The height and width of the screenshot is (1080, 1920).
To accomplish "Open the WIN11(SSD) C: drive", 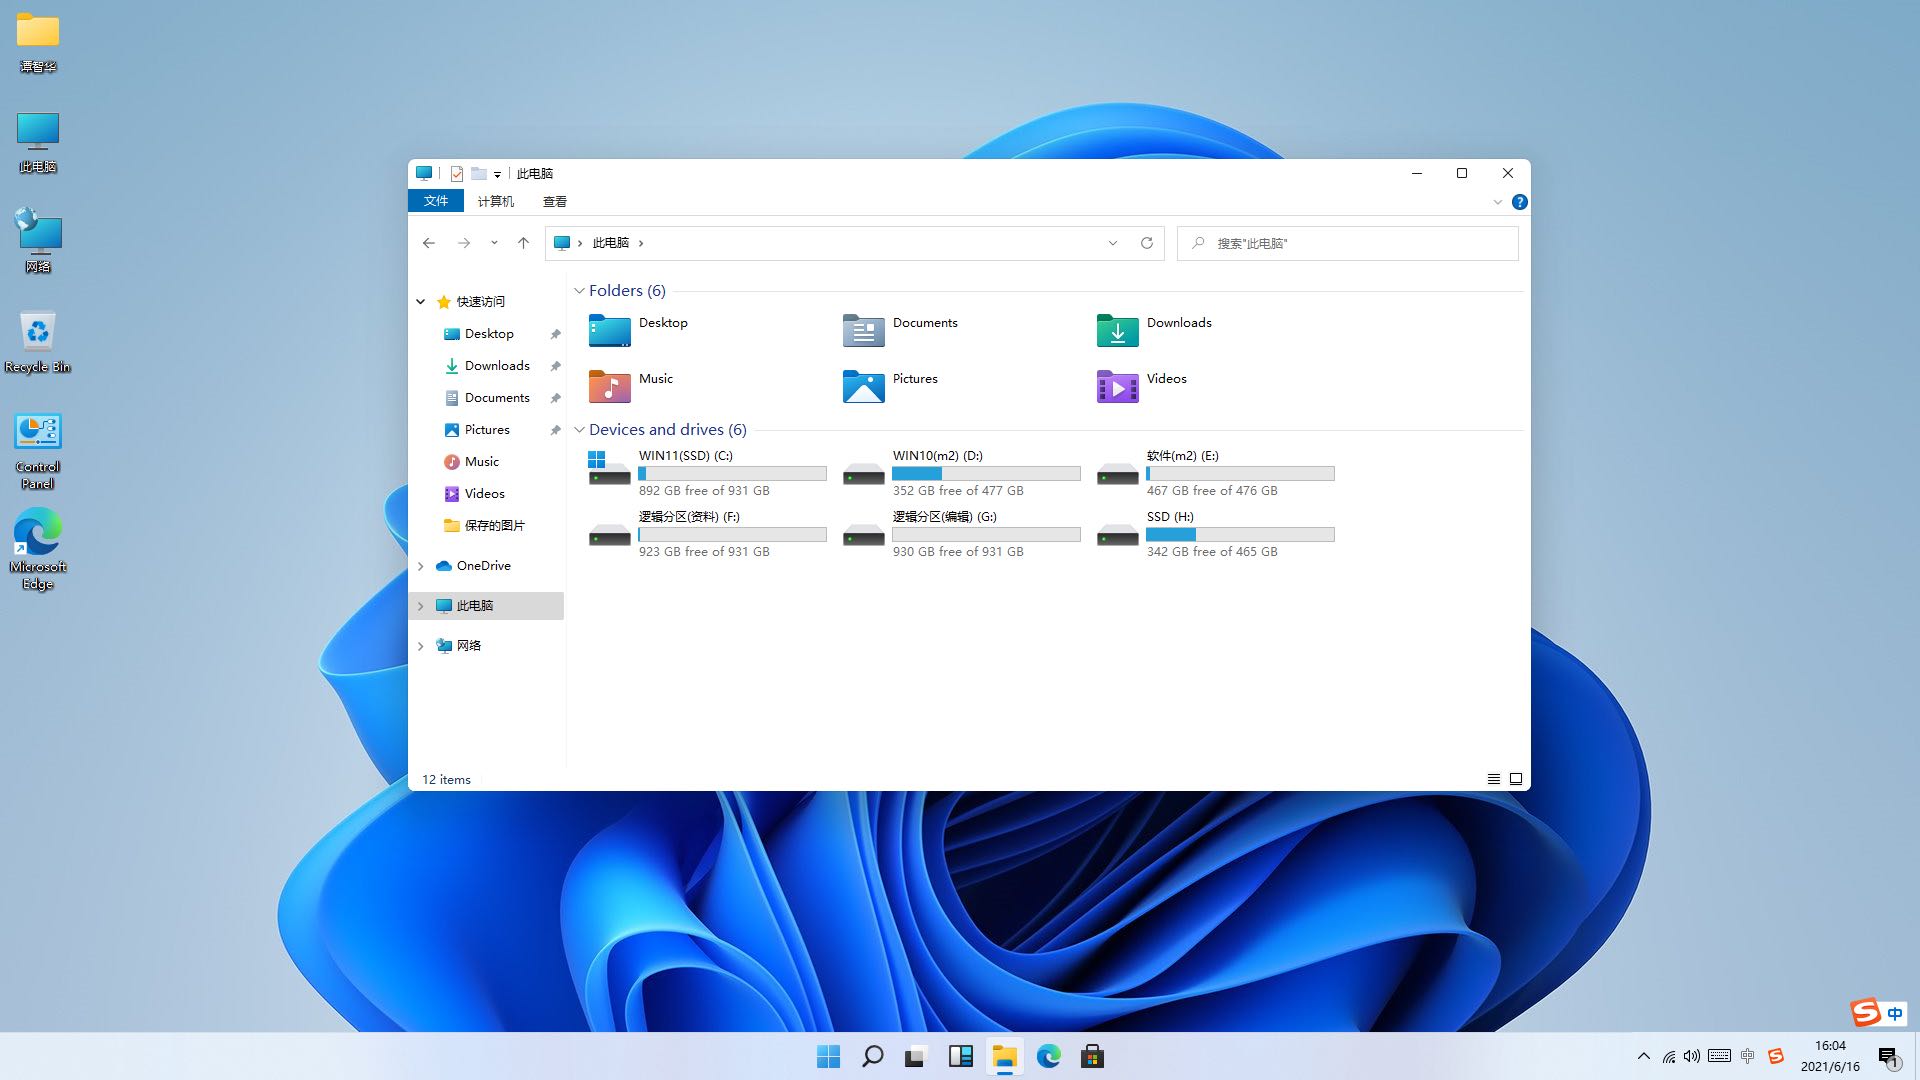I will [686, 456].
